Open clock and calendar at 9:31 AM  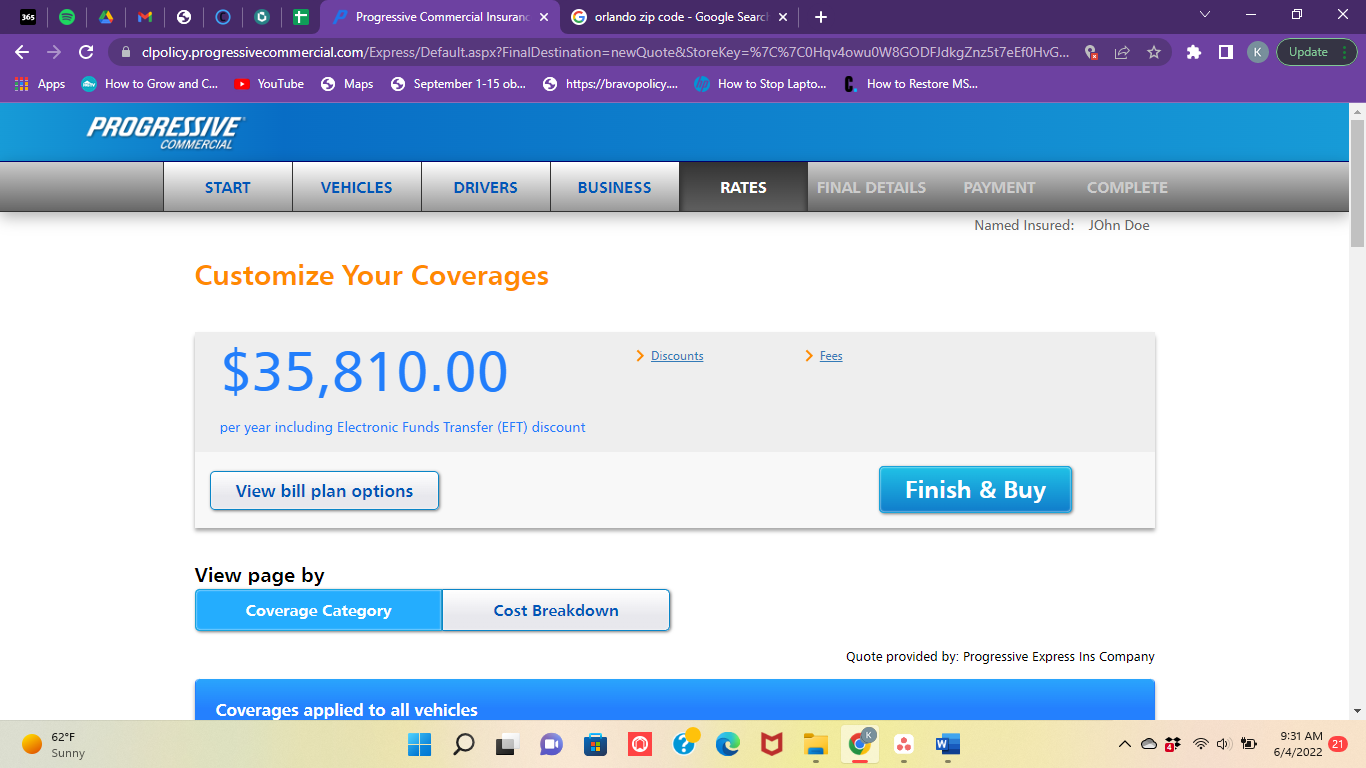pos(1297,744)
